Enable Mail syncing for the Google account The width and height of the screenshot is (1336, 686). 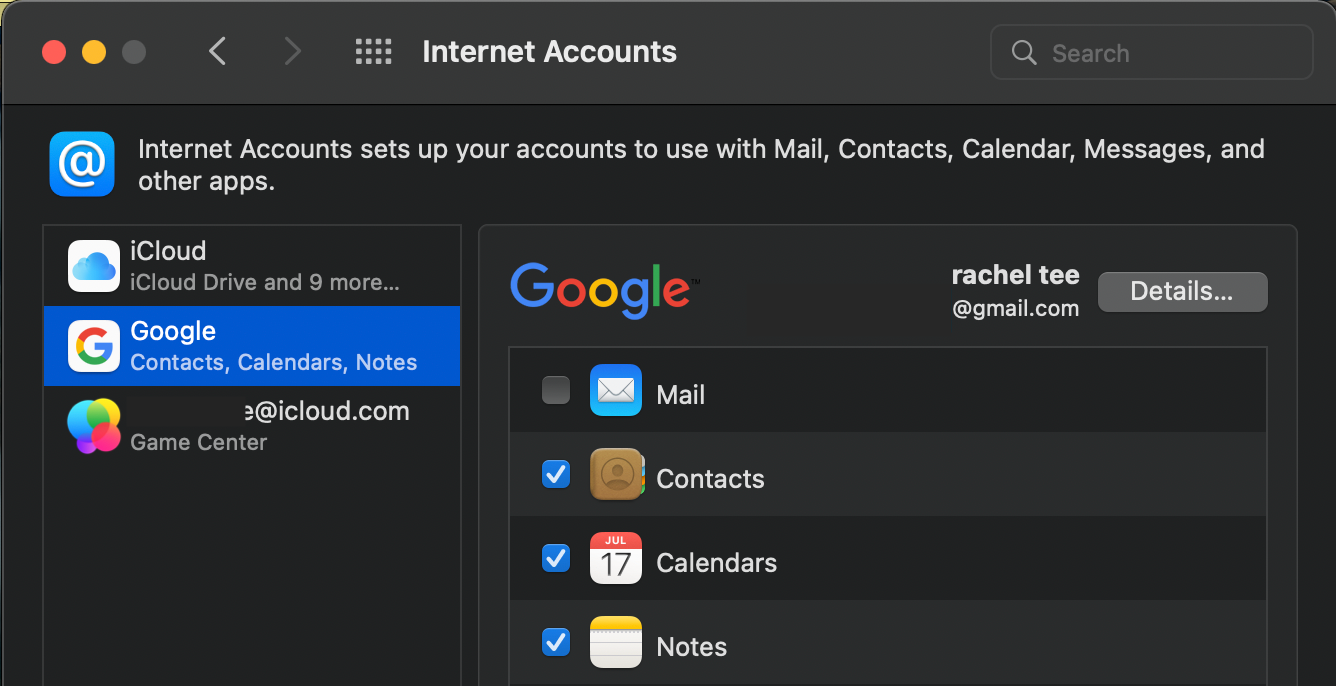pyautogui.click(x=556, y=390)
